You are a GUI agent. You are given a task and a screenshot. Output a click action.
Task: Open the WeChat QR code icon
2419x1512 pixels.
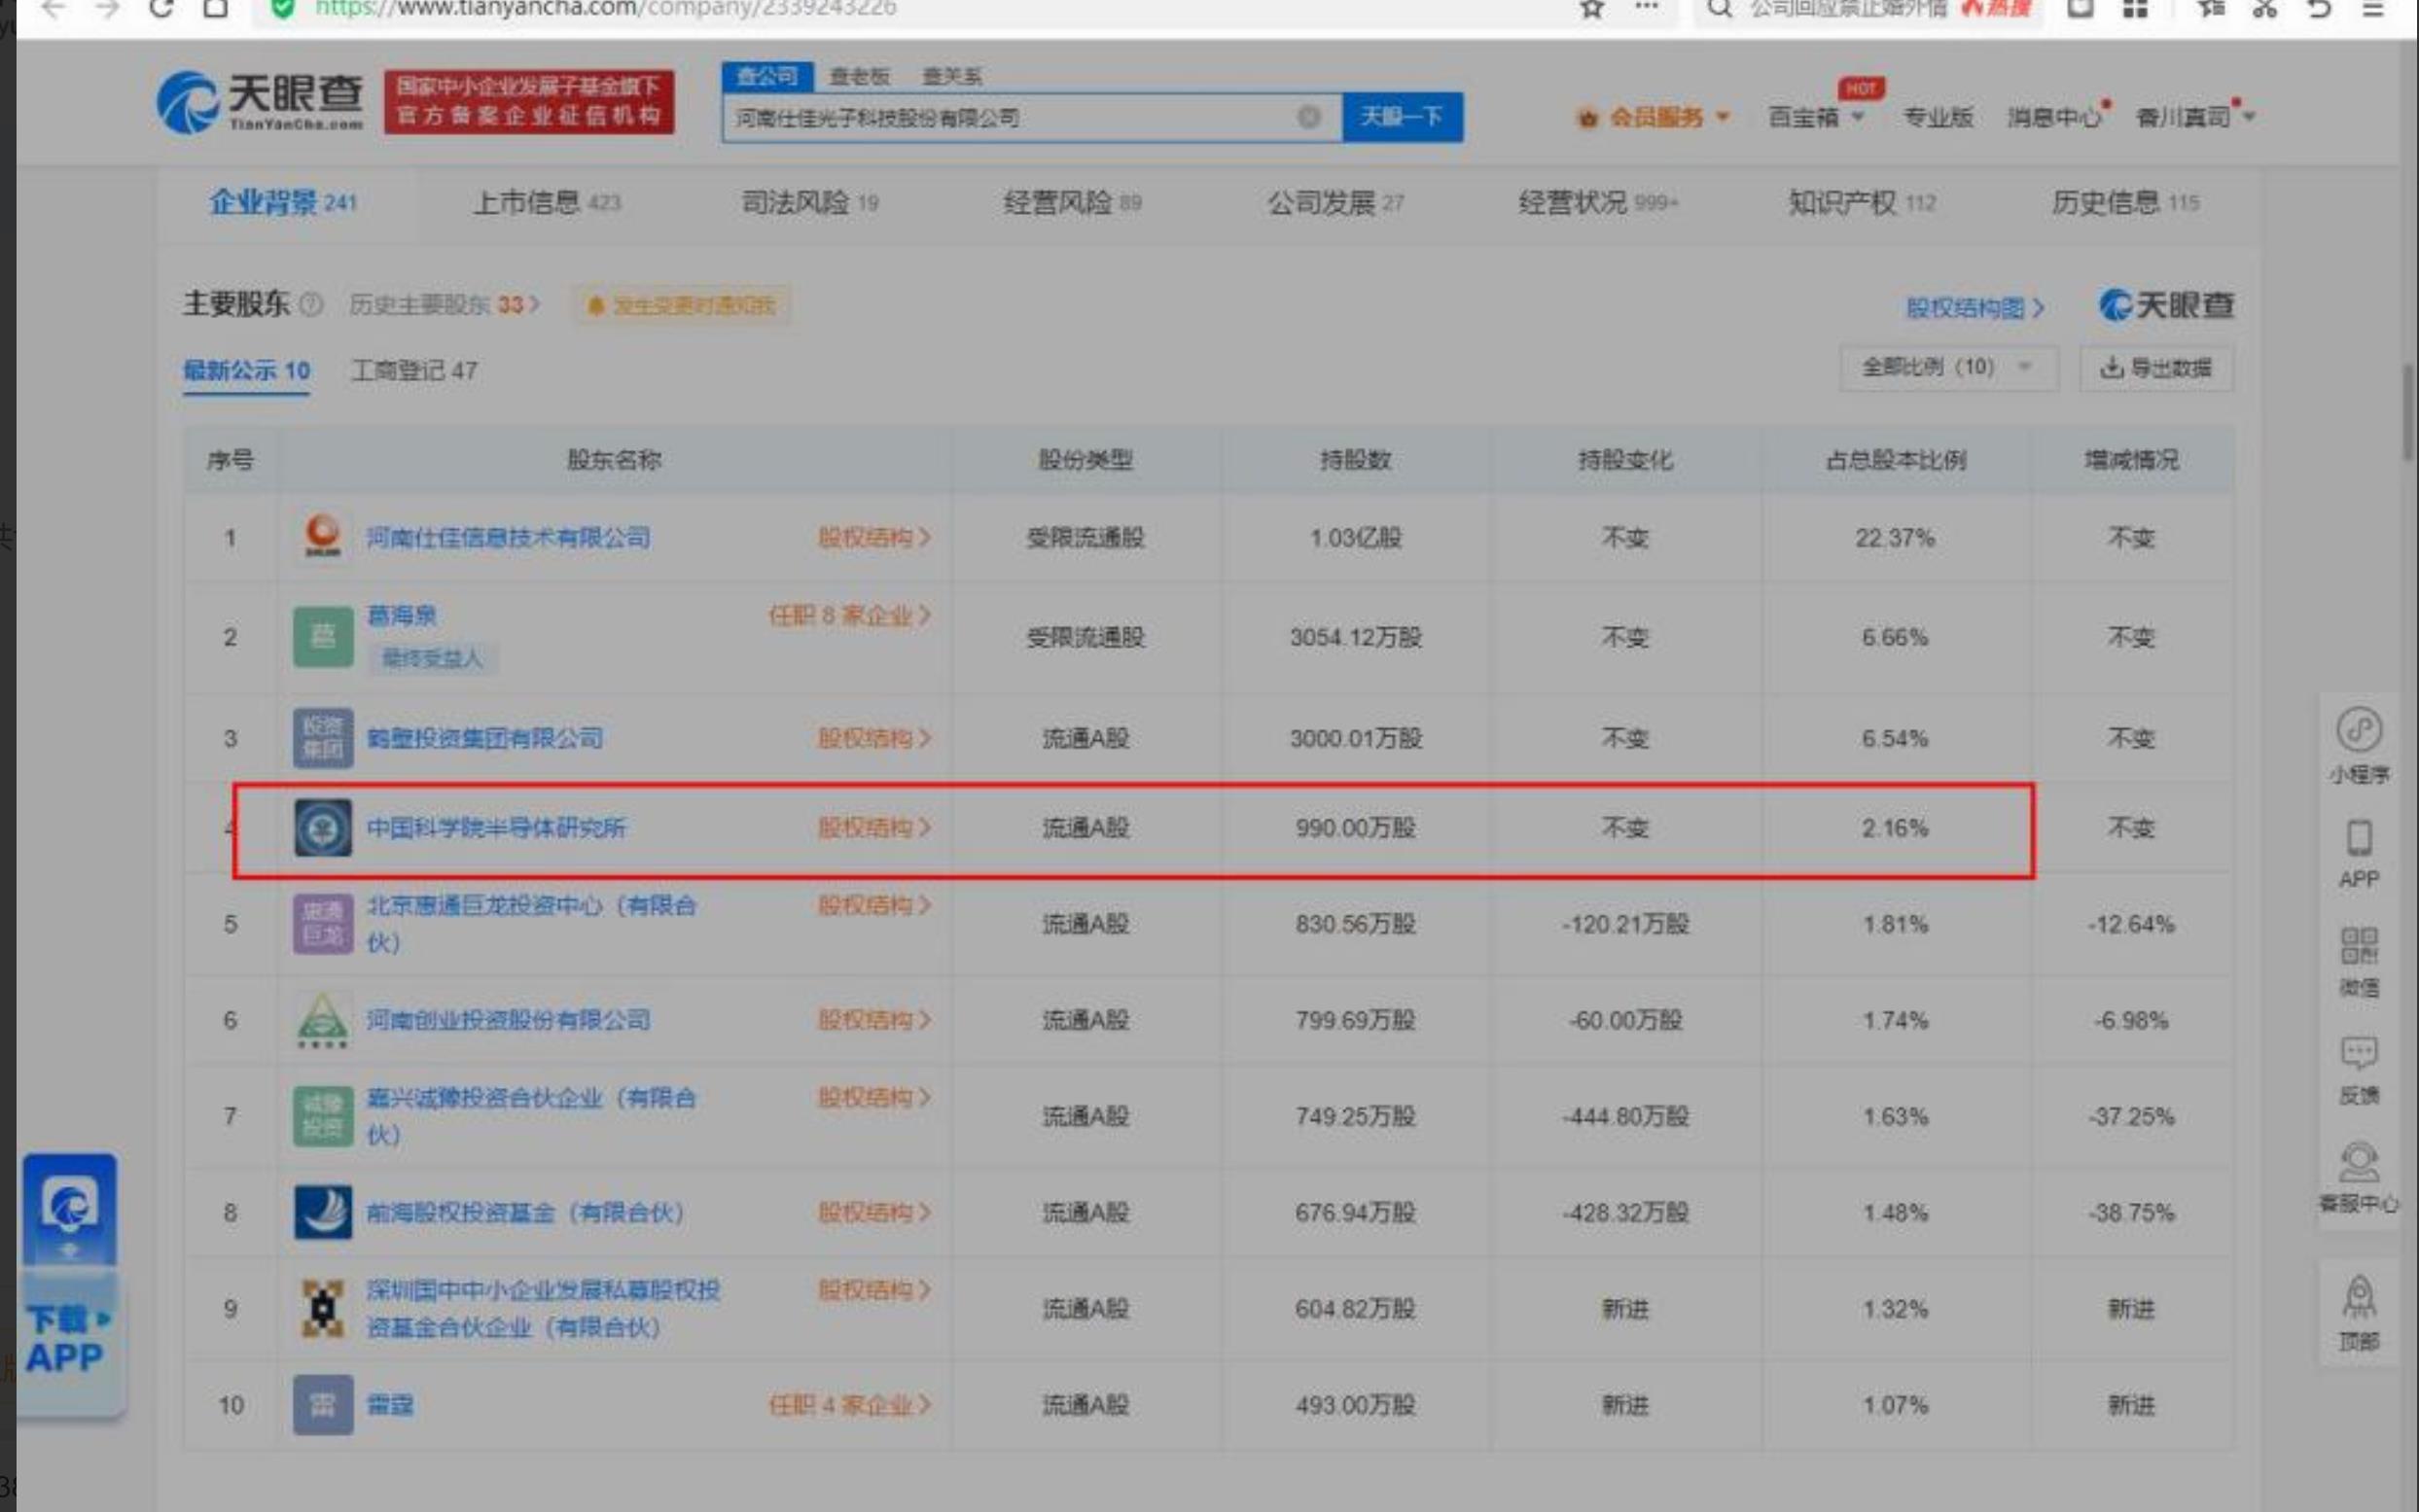pos(2358,946)
